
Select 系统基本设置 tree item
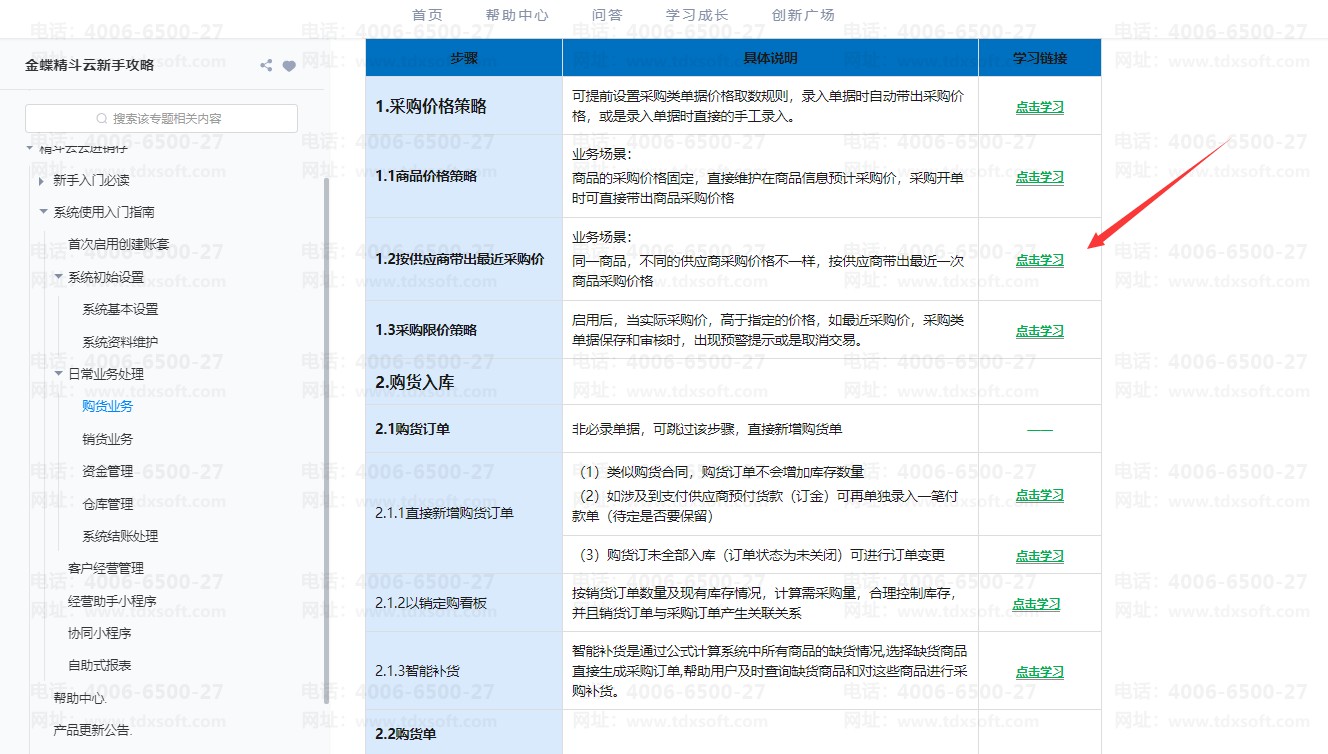(120, 309)
